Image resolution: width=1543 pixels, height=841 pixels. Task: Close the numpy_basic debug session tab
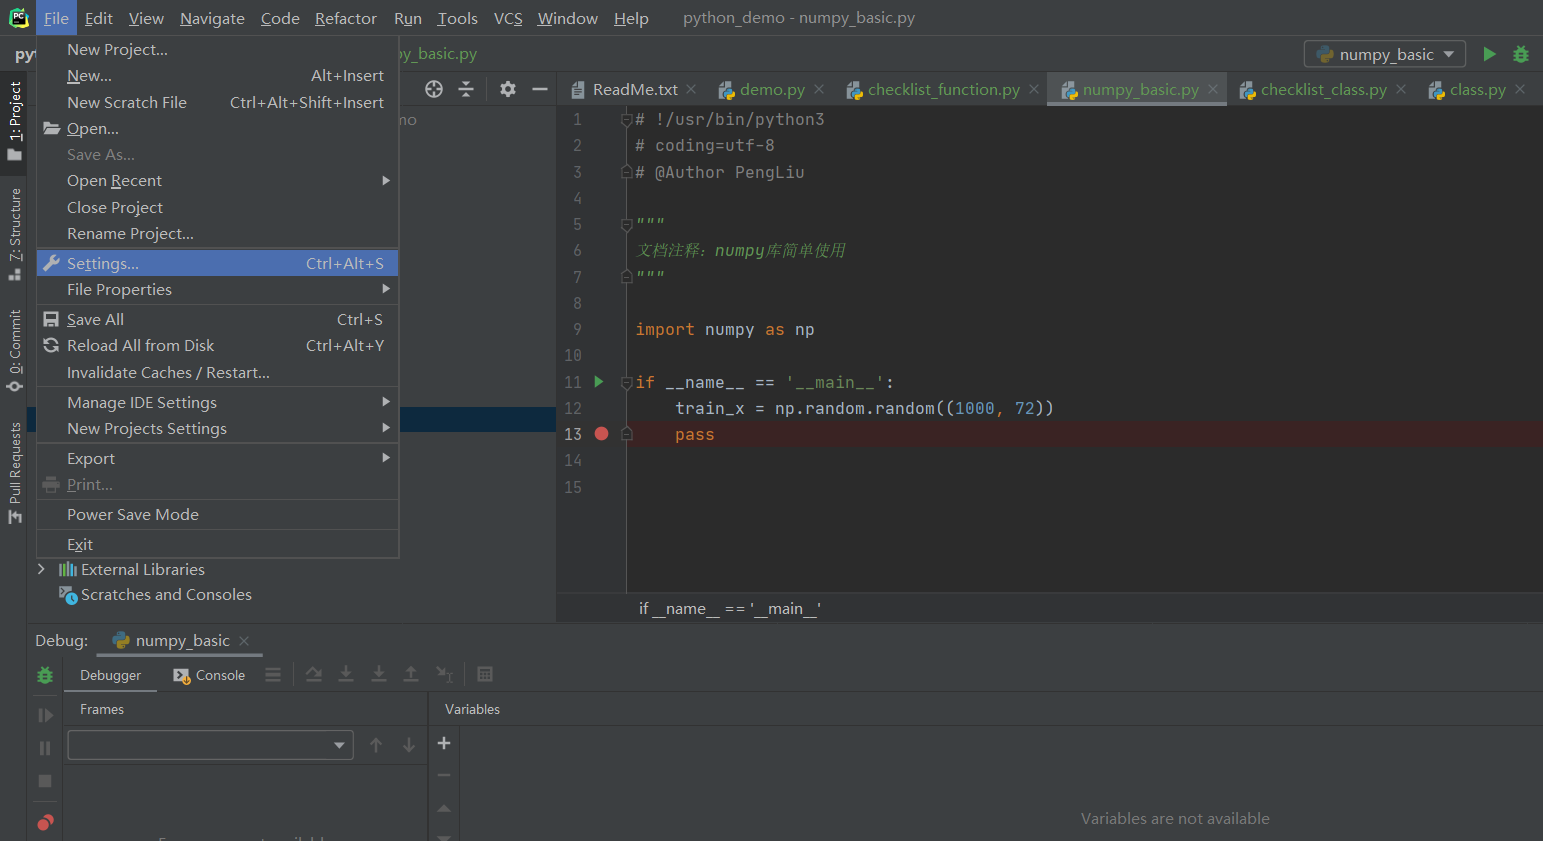click(x=244, y=641)
